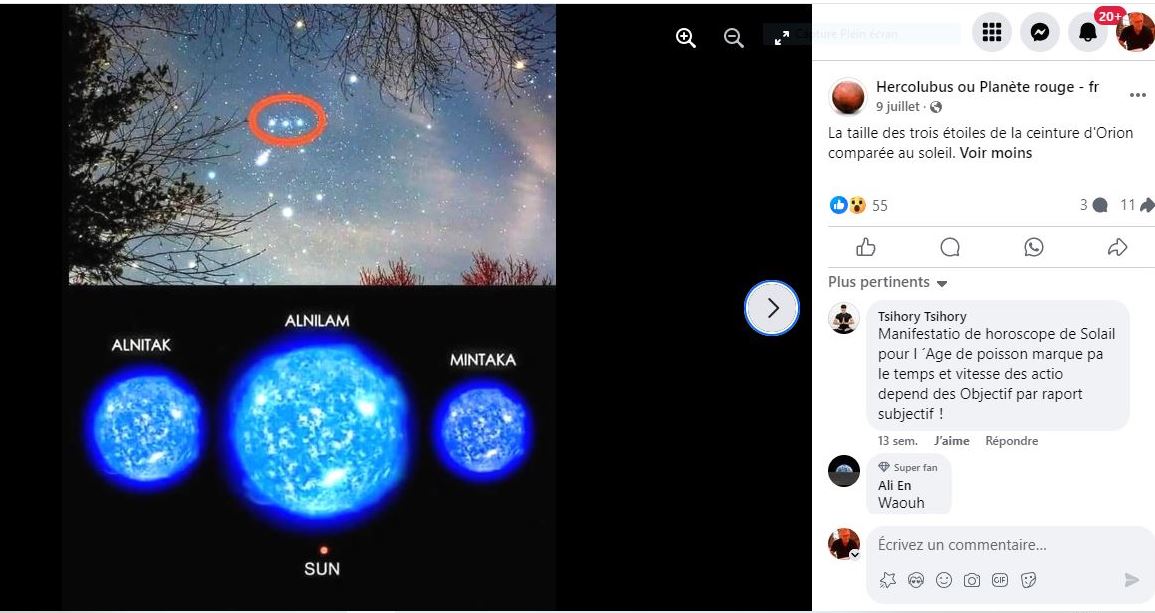Open the notifications bell
1155x613 pixels.
pyautogui.click(x=1087, y=32)
